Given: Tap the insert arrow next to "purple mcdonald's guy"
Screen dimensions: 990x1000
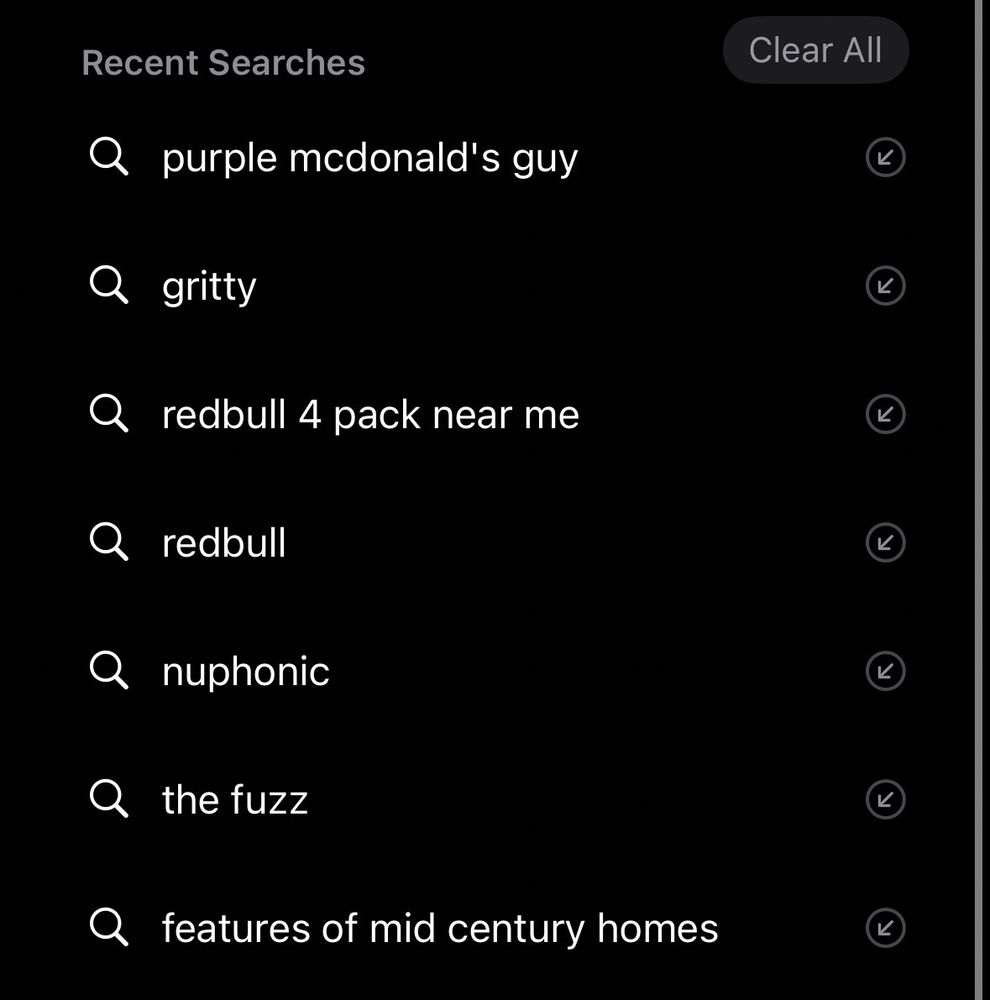Looking at the screenshot, I should pyautogui.click(x=884, y=157).
